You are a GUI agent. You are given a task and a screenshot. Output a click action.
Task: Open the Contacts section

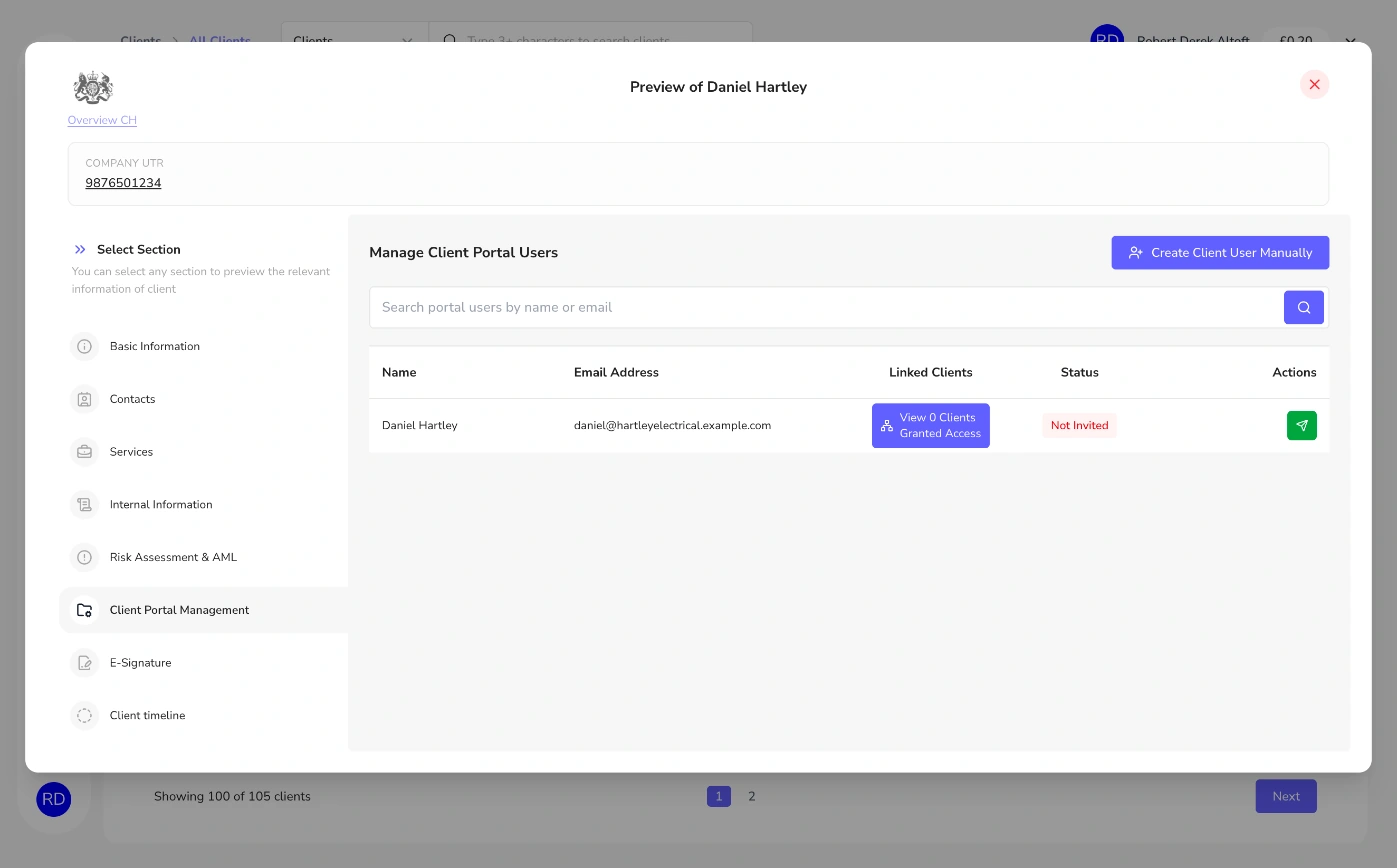point(204,399)
